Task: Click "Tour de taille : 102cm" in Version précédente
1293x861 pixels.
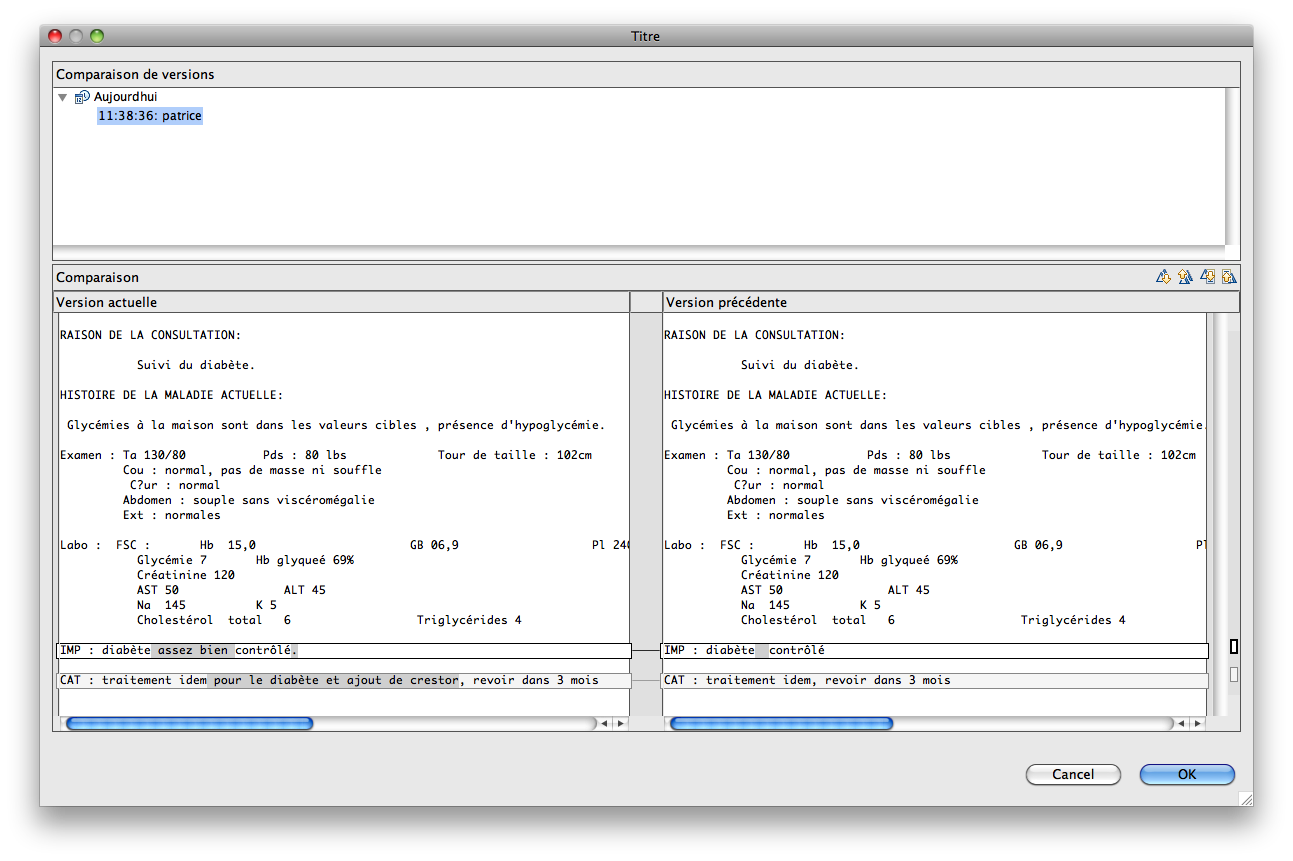Action: pos(1118,455)
